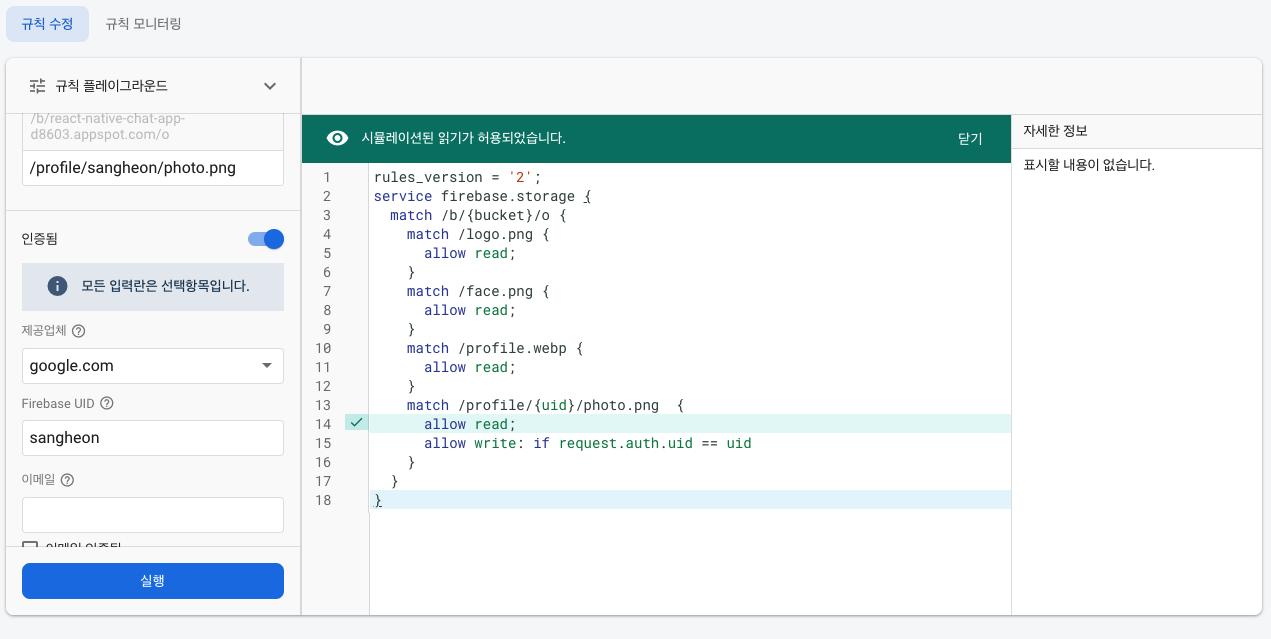This screenshot has height=639, width=1271.
Task: Open help icon next to 이메일
Action: (67, 480)
